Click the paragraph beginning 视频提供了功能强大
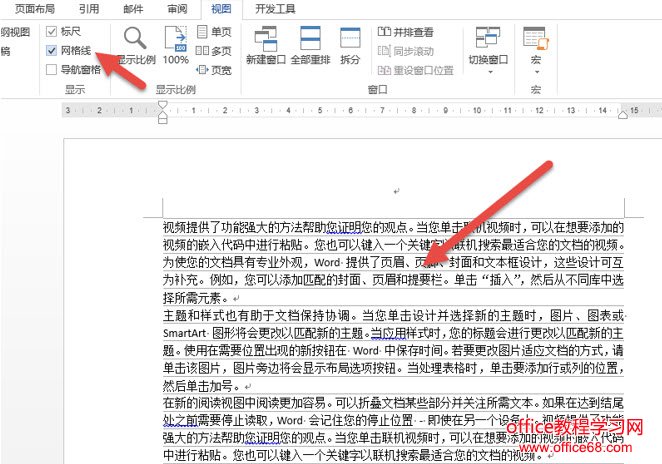The height and width of the screenshot is (464, 662). (393, 262)
